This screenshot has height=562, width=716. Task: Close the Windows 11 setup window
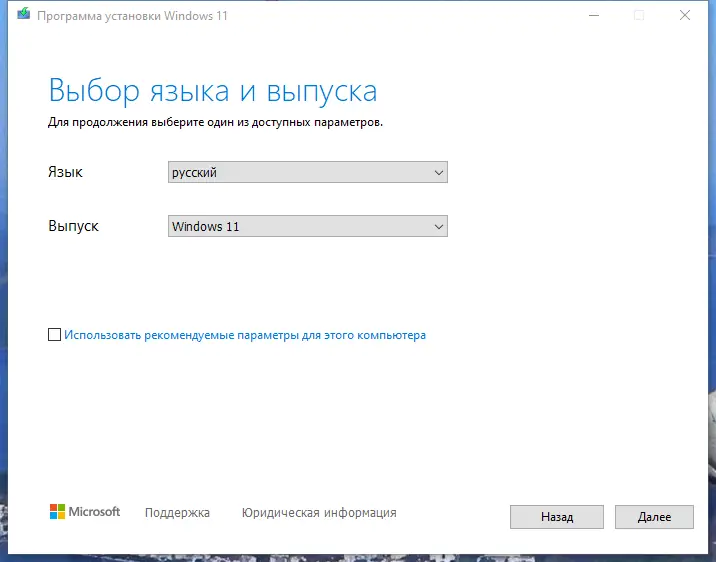[684, 15]
